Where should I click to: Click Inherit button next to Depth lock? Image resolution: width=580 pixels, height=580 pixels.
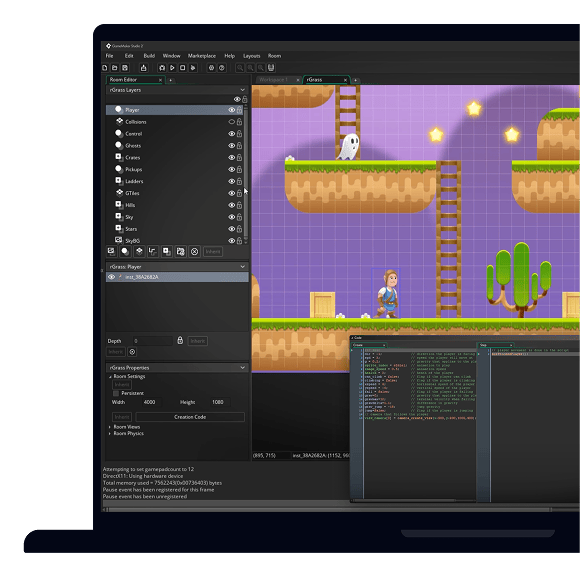(198, 341)
